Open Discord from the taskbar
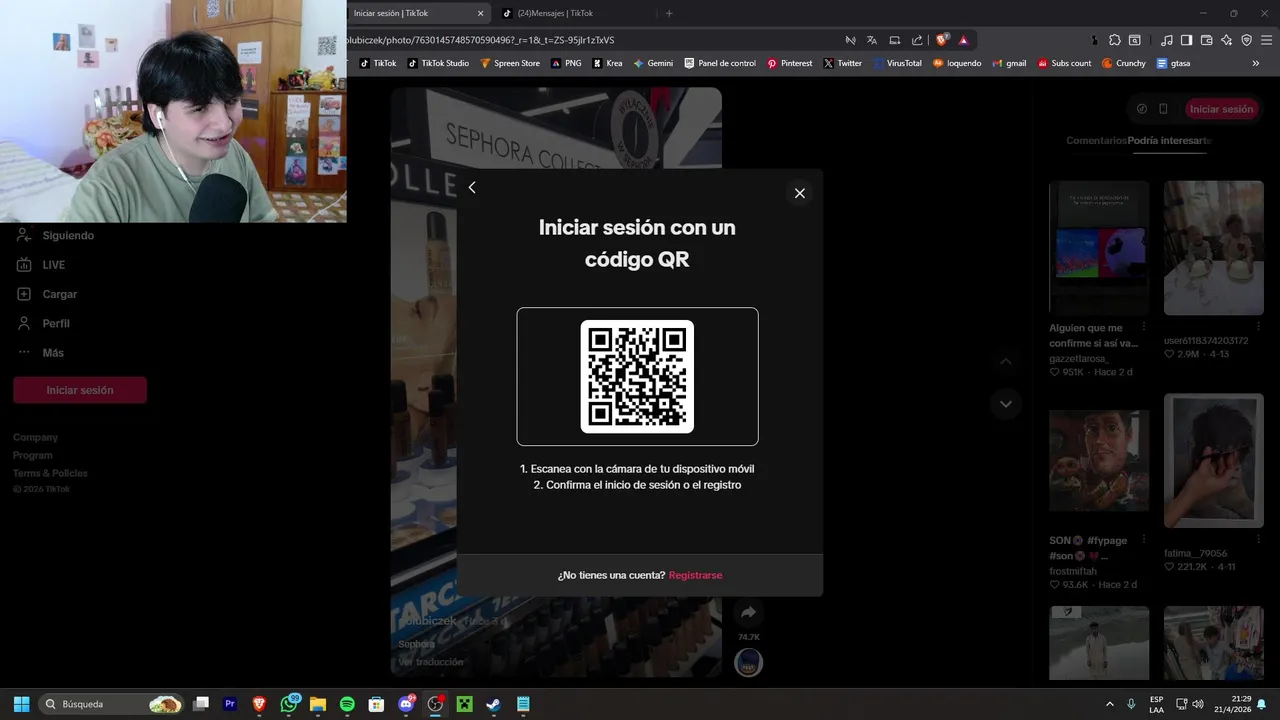This screenshot has height=720, width=1280. click(406, 704)
